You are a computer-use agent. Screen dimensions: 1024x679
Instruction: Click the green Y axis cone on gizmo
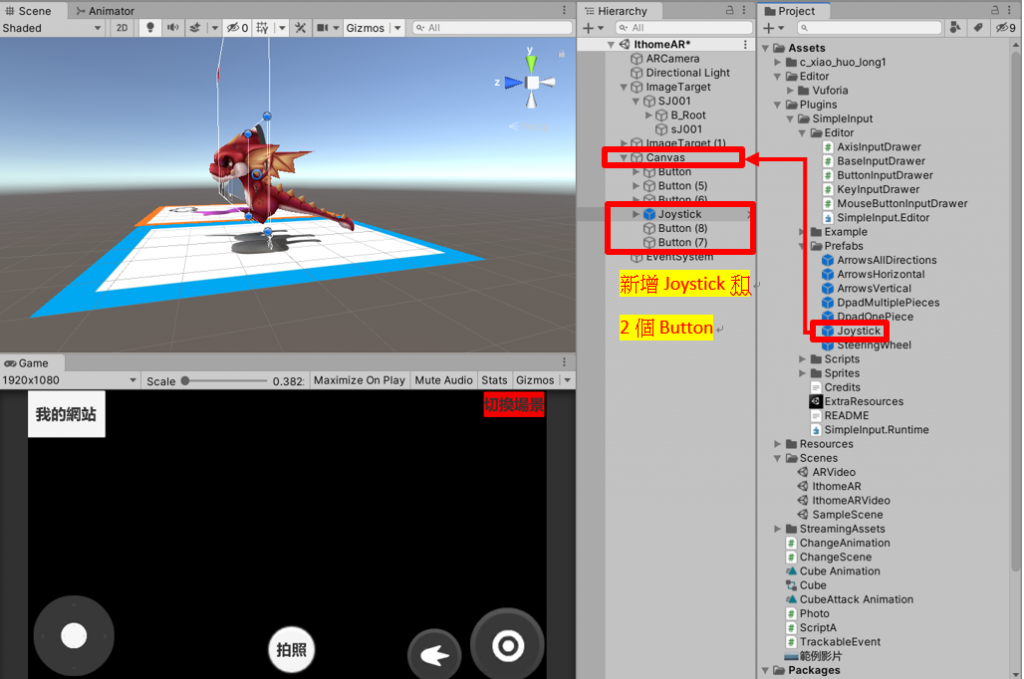point(531,63)
